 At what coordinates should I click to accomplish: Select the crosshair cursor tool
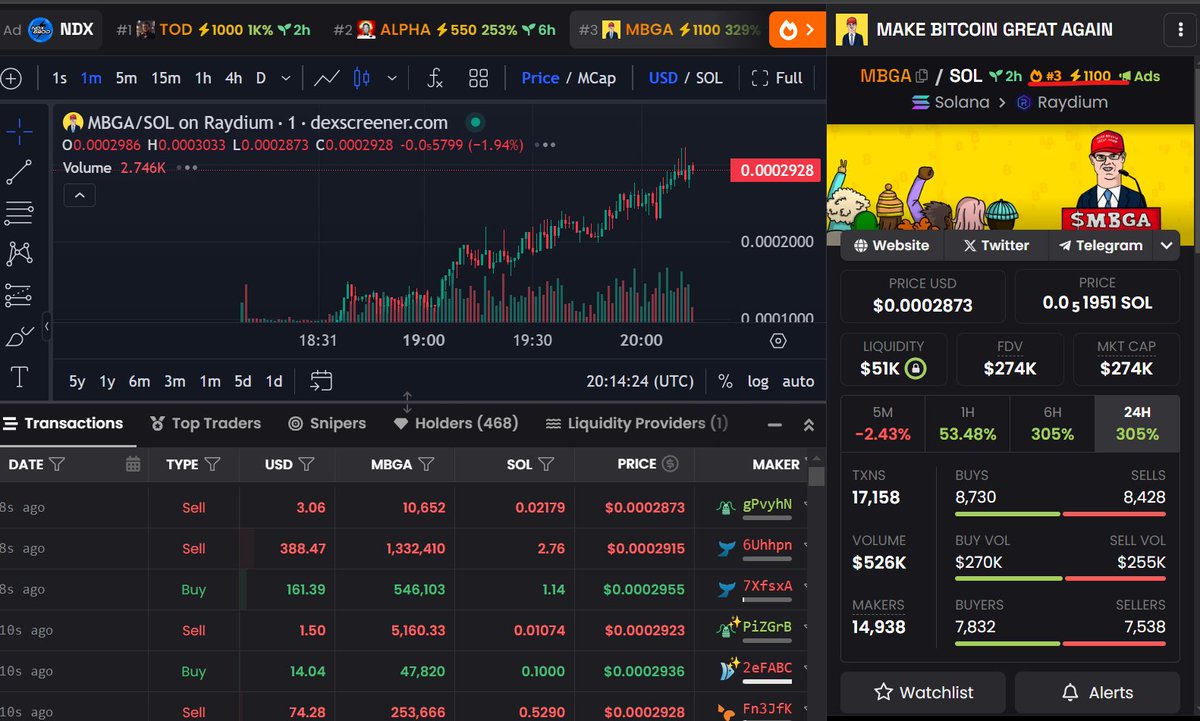coord(20,131)
